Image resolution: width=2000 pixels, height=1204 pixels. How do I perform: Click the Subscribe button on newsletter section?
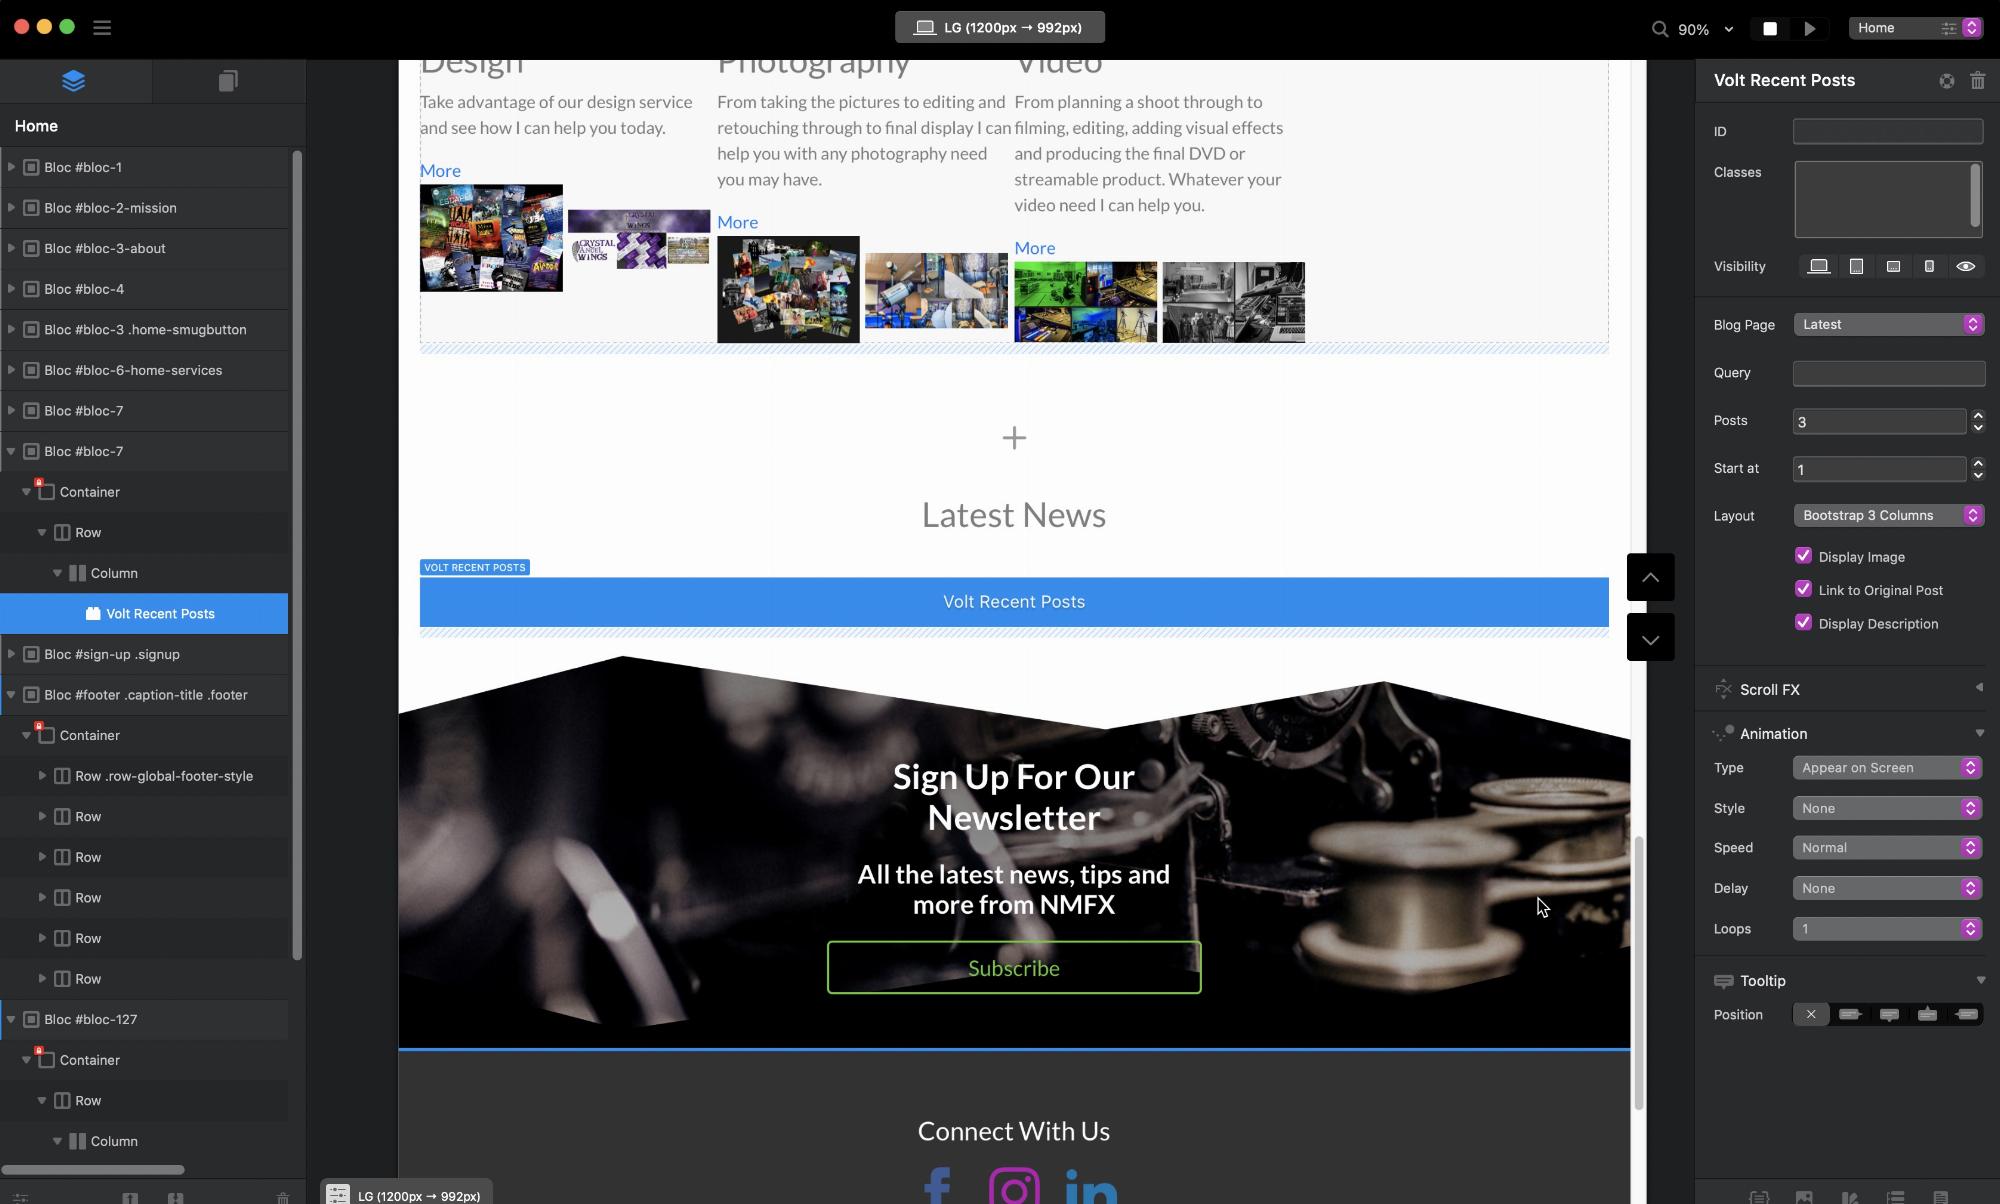pyautogui.click(x=1013, y=967)
